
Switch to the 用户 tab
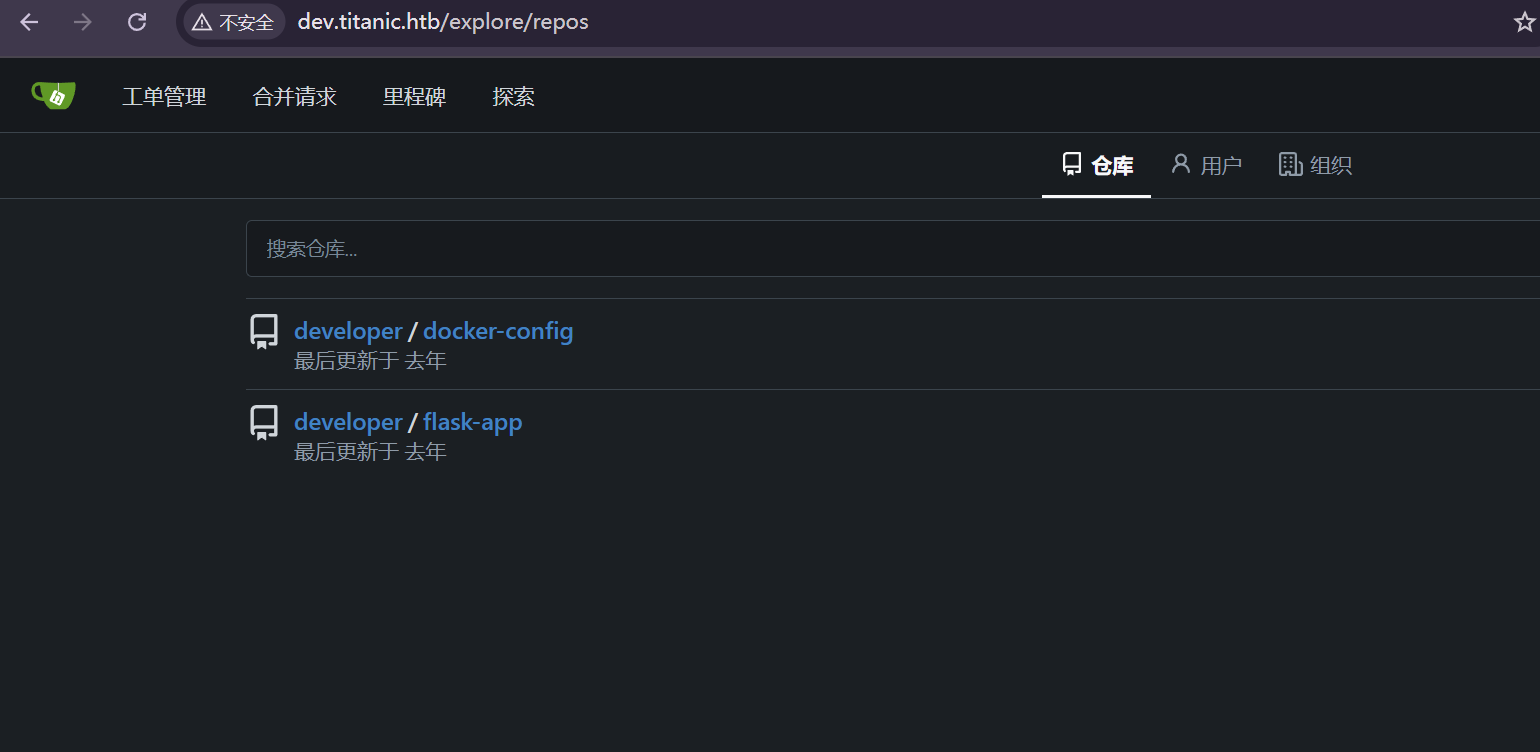(1206, 166)
